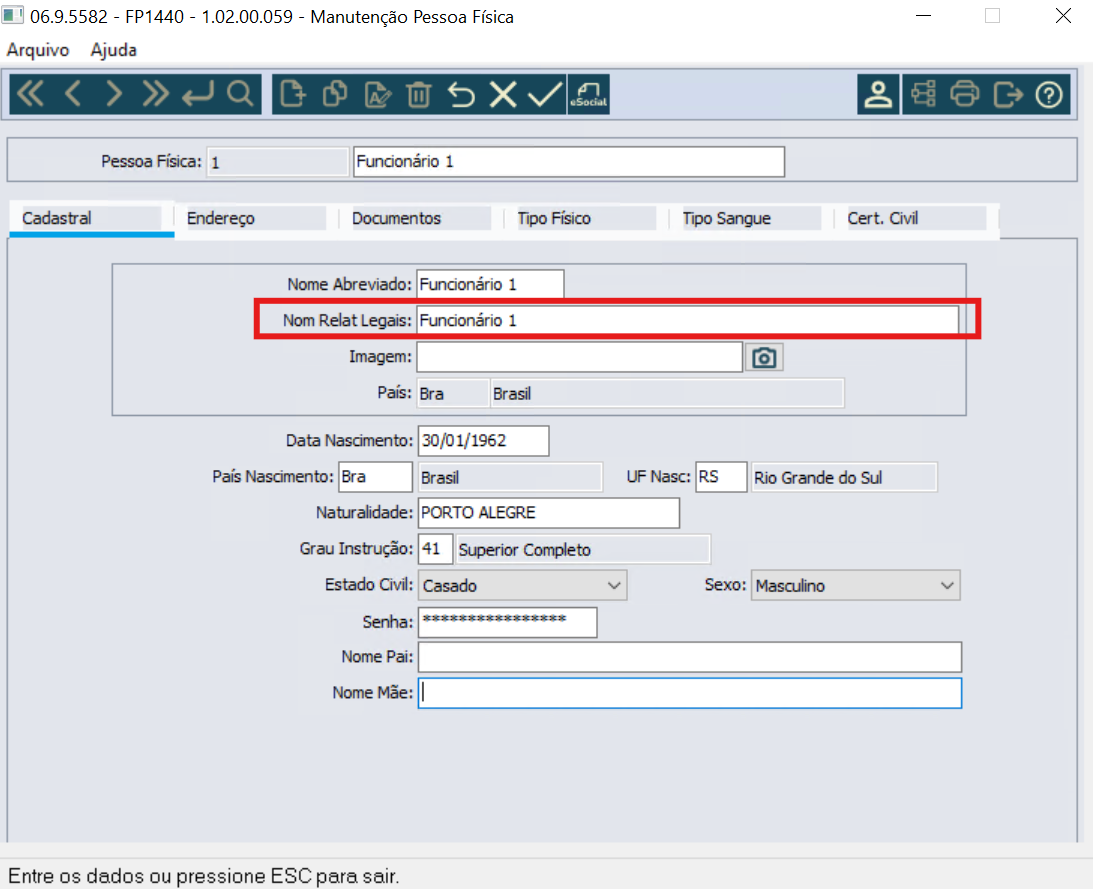
Task: Undo changes with the undo arrow icon
Action: 461,93
